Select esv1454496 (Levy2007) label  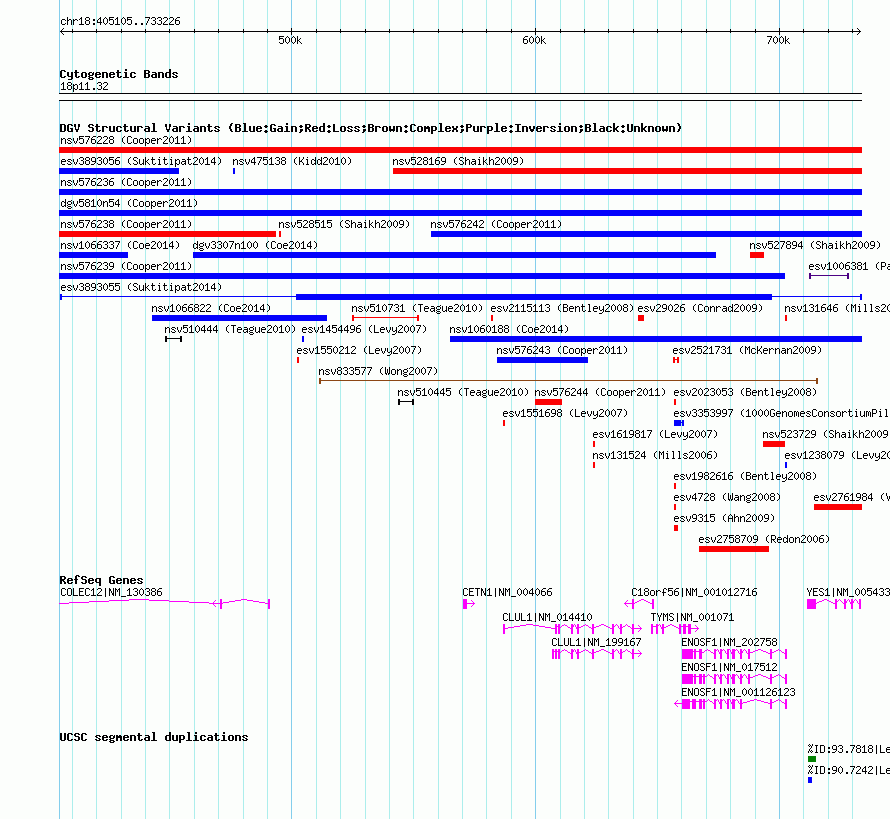pyautogui.click(x=364, y=329)
